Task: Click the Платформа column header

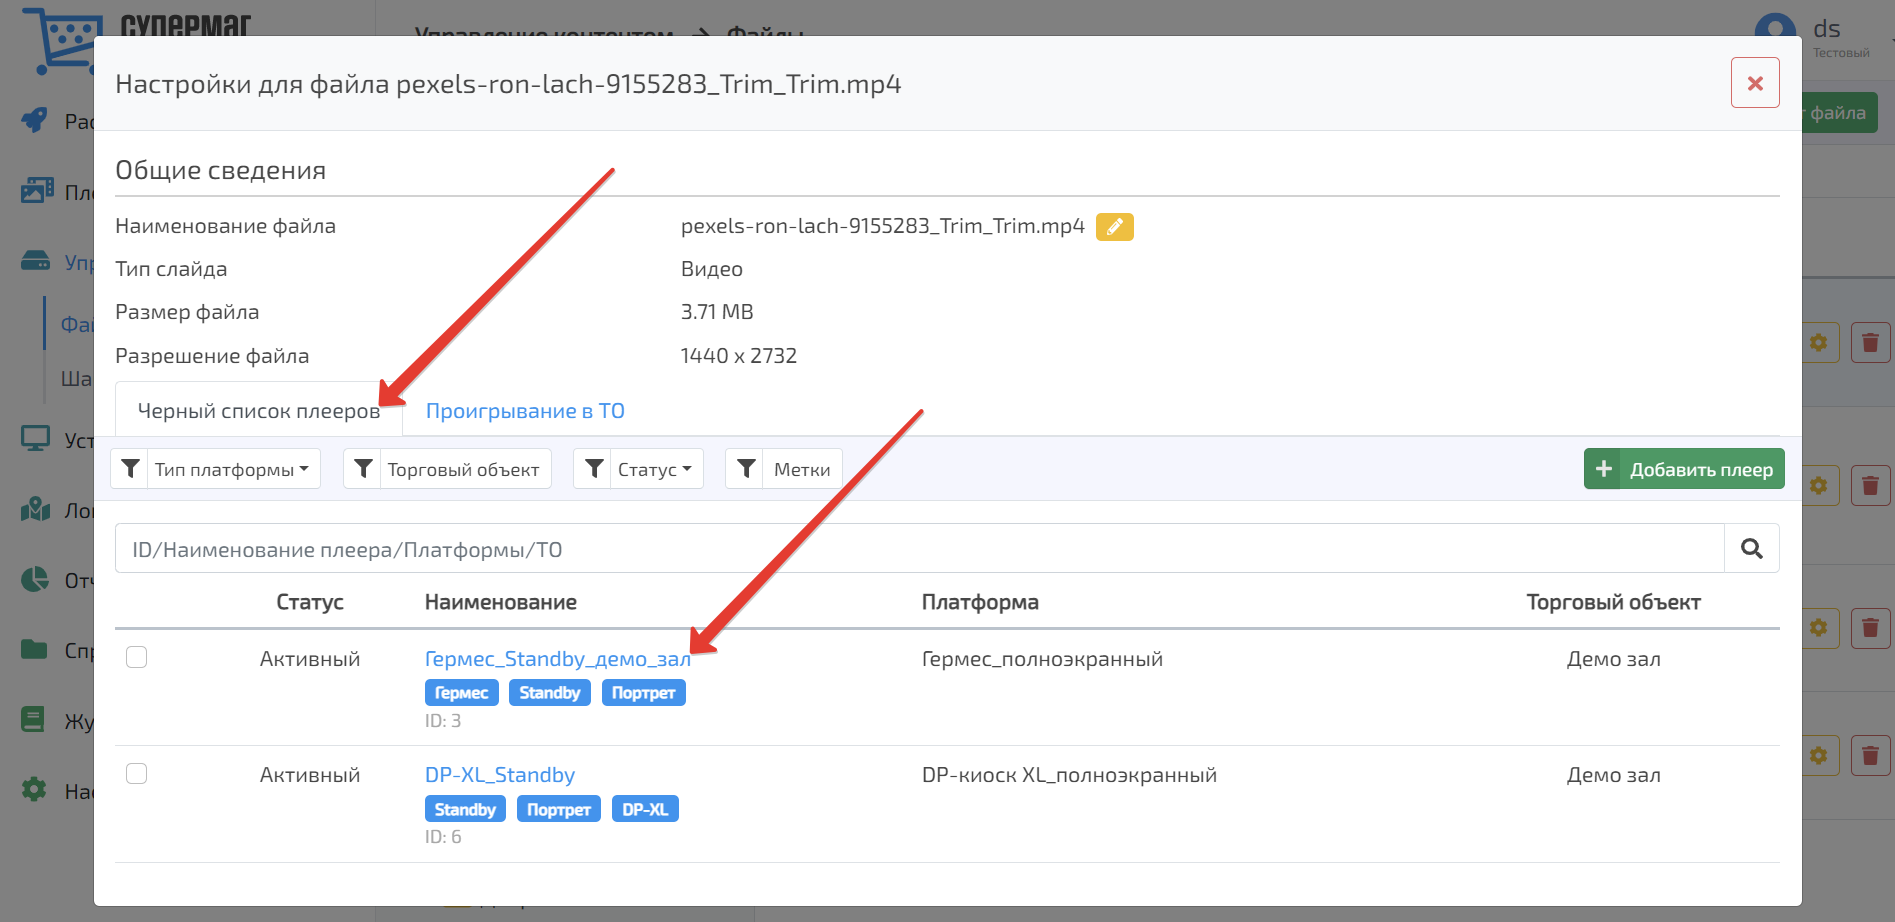Action: coord(980,602)
